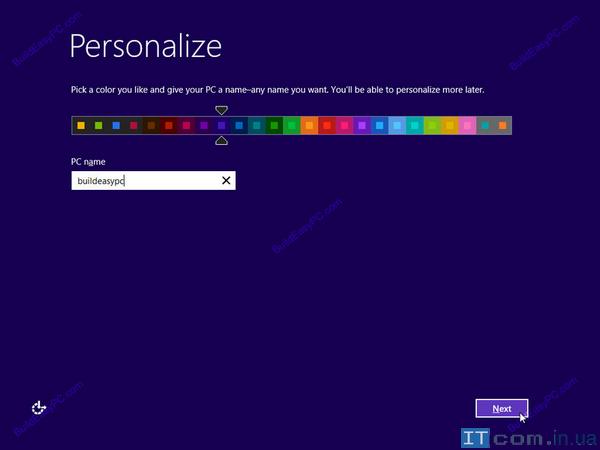The height and width of the screenshot is (450, 600).
Task: Click the triangle marker below the selected color
Action: [221, 141]
